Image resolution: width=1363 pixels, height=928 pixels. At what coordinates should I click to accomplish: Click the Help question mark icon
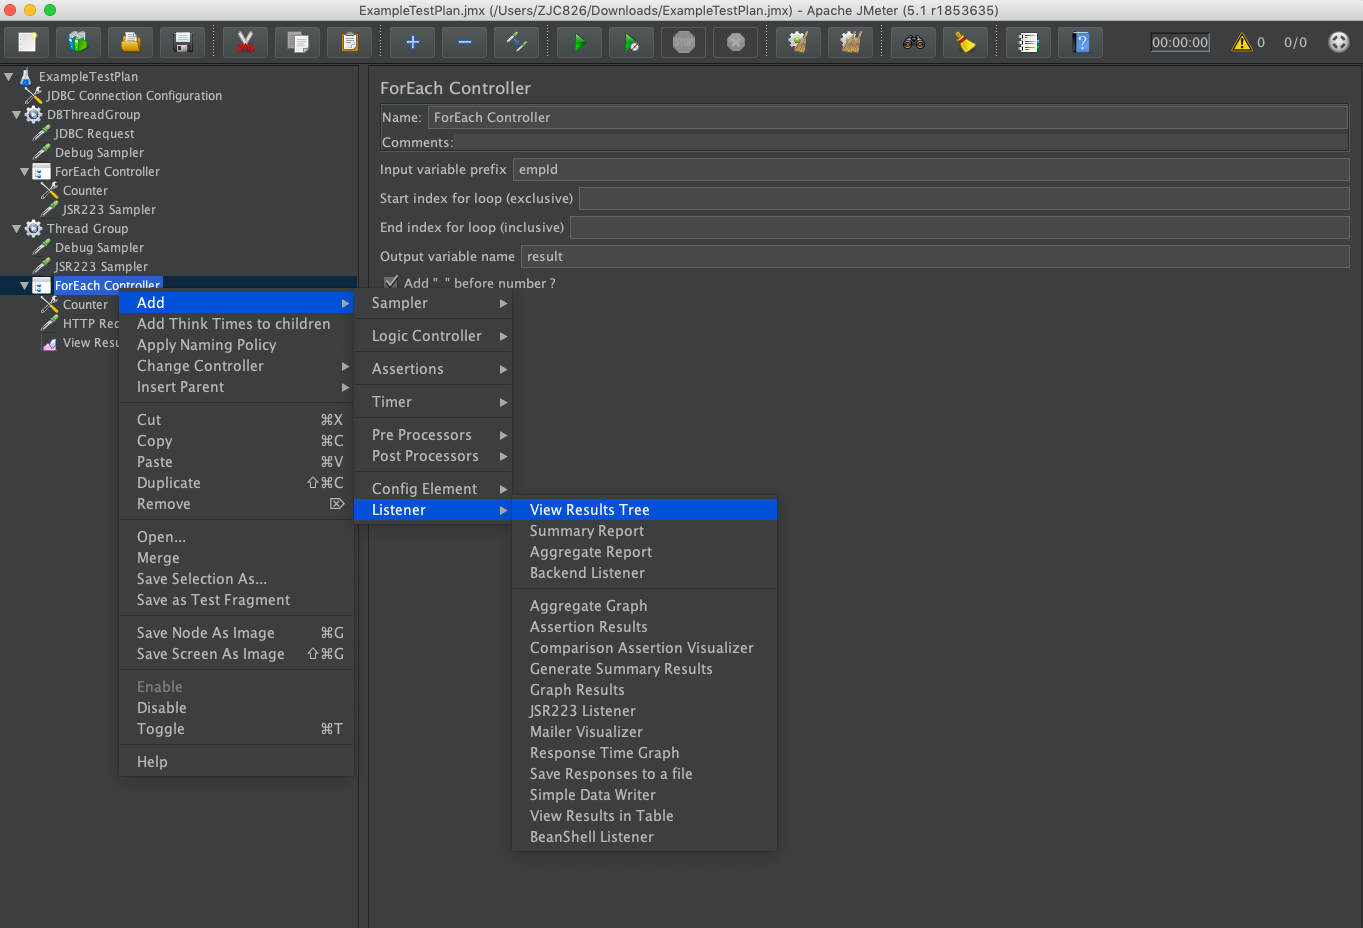(1080, 42)
